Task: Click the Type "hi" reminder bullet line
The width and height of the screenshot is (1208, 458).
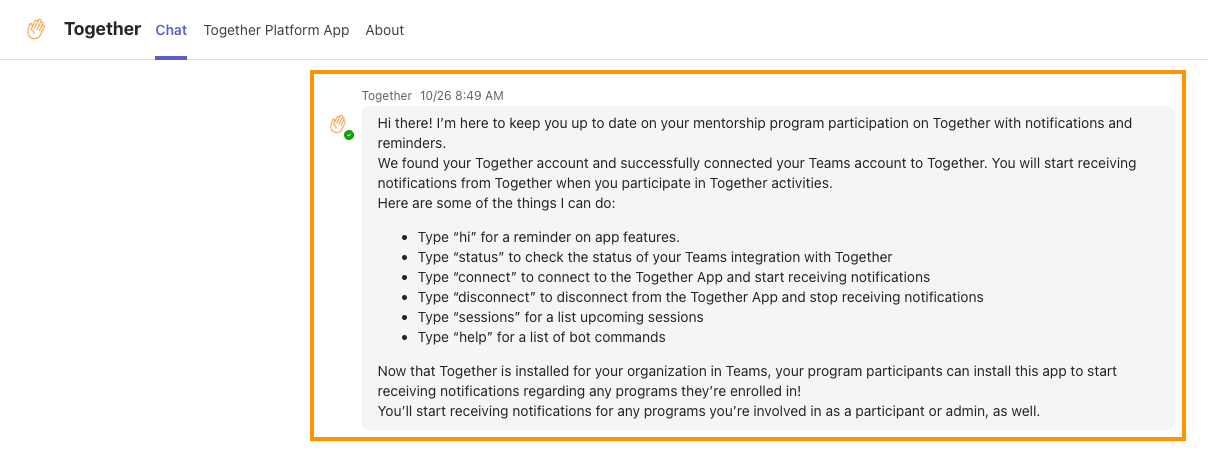Action: click(x=548, y=237)
